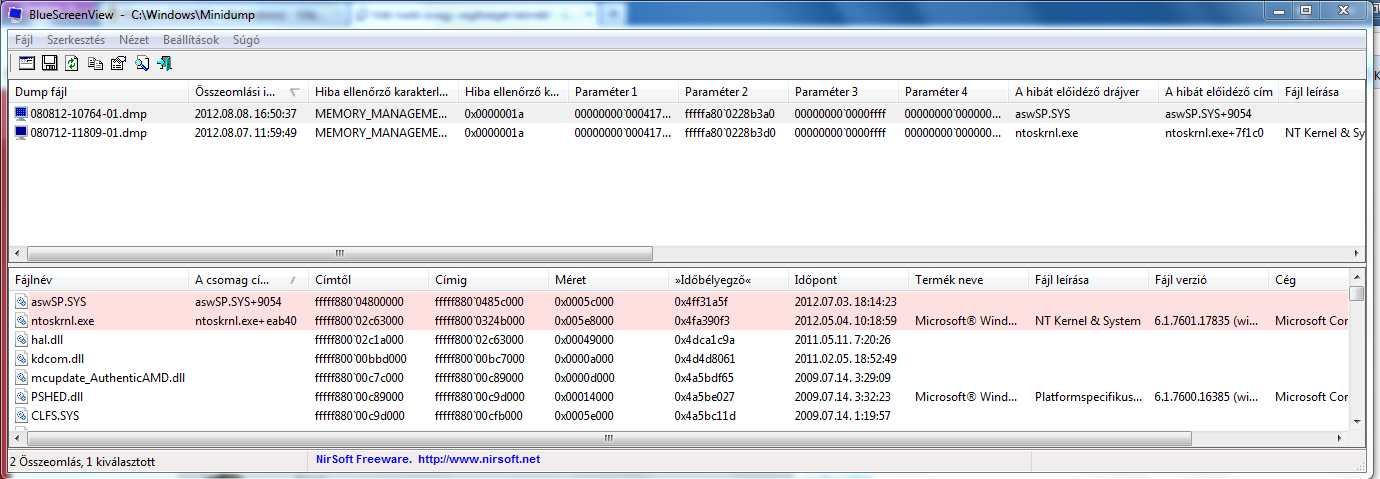Open the Szerkesztés menu
The width and height of the screenshot is (1380, 479).
tap(76, 40)
